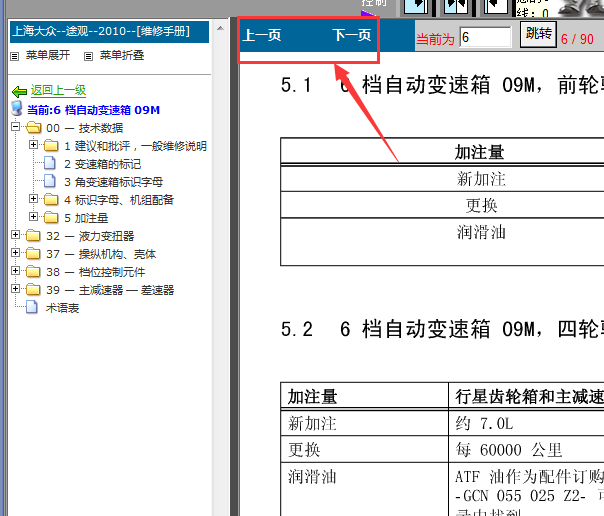The width and height of the screenshot is (604, 516).
Task: Expand the 5 加注量 node
Action: coord(34,216)
